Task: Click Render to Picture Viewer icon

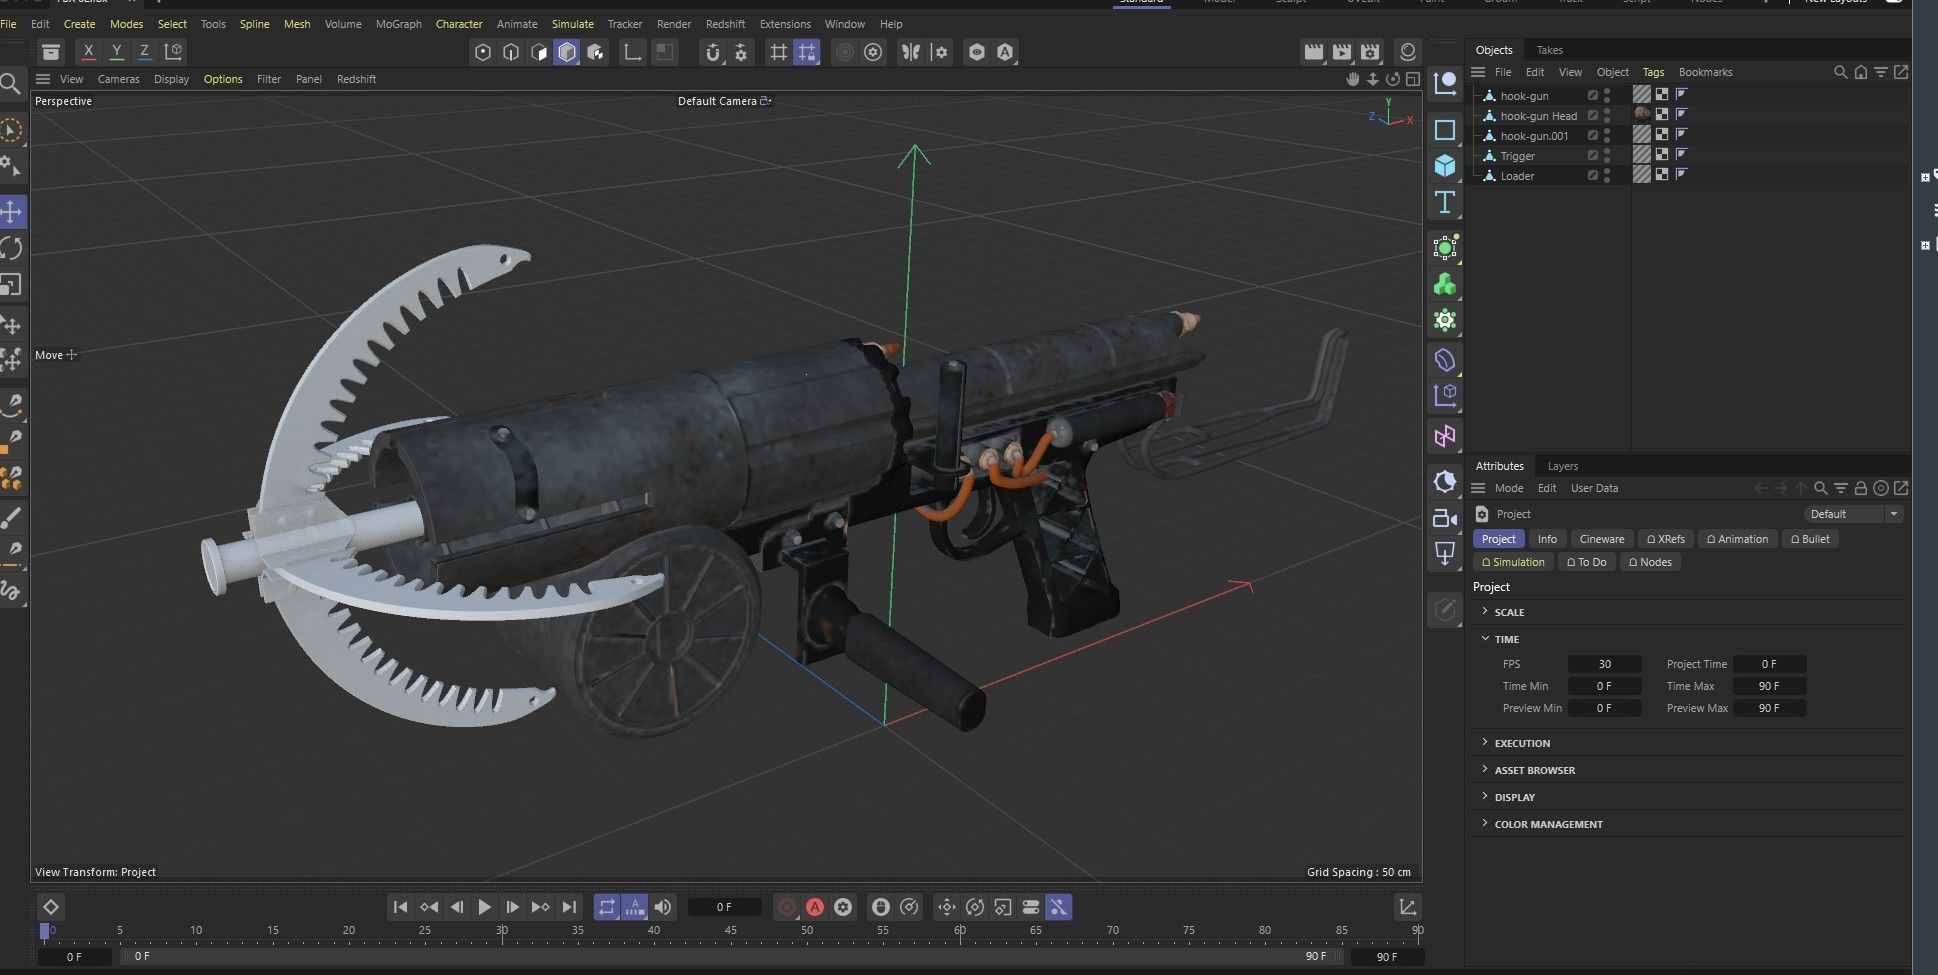Action: tap(1342, 52)
